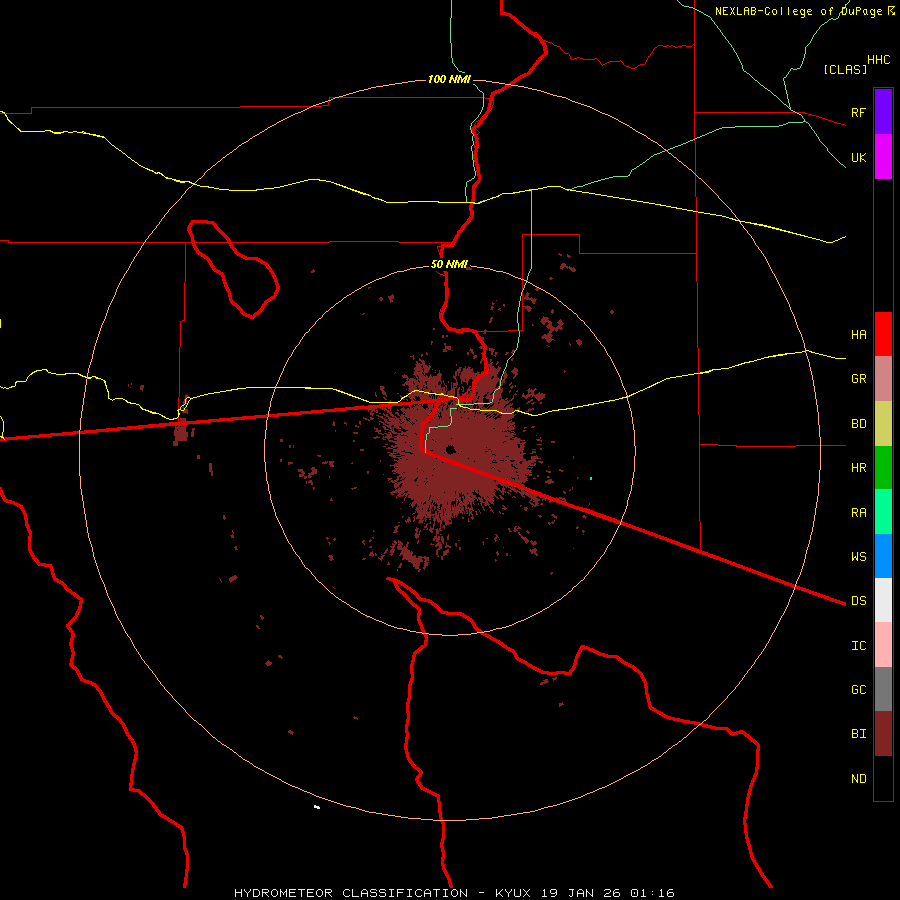Screen dimensions: 900x900
Task: Select the HA legend label
Action: [858, 334]
